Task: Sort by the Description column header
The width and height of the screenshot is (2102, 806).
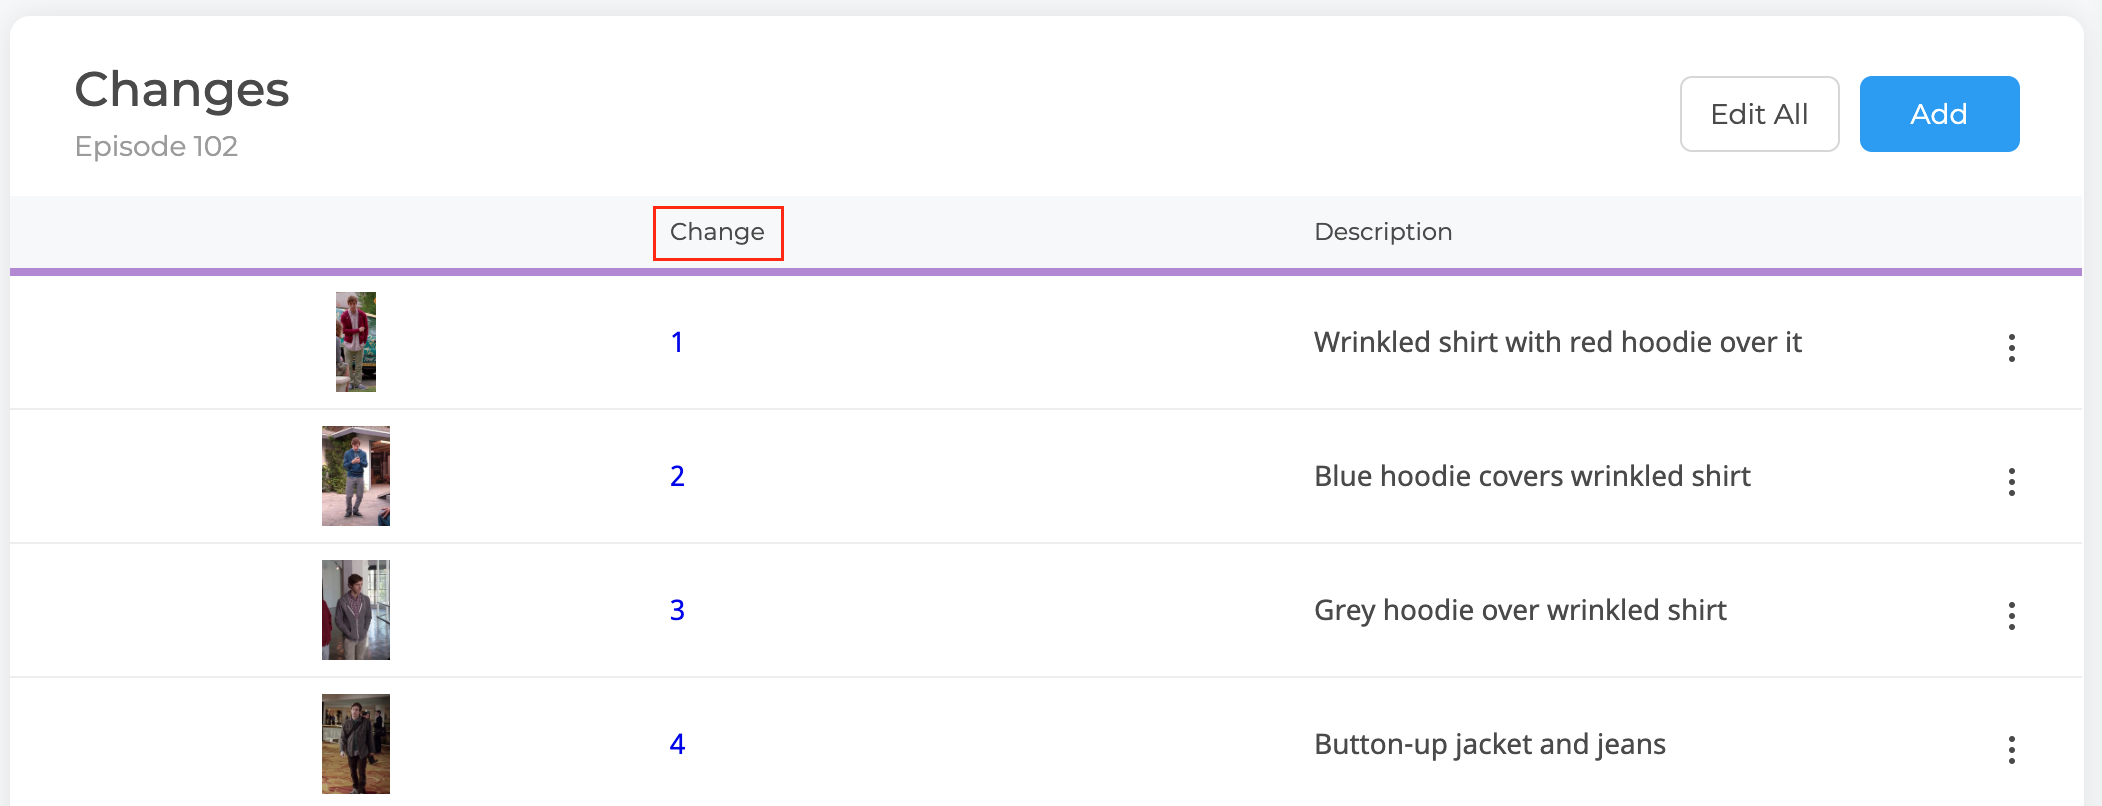Action: click(1383, 232)
